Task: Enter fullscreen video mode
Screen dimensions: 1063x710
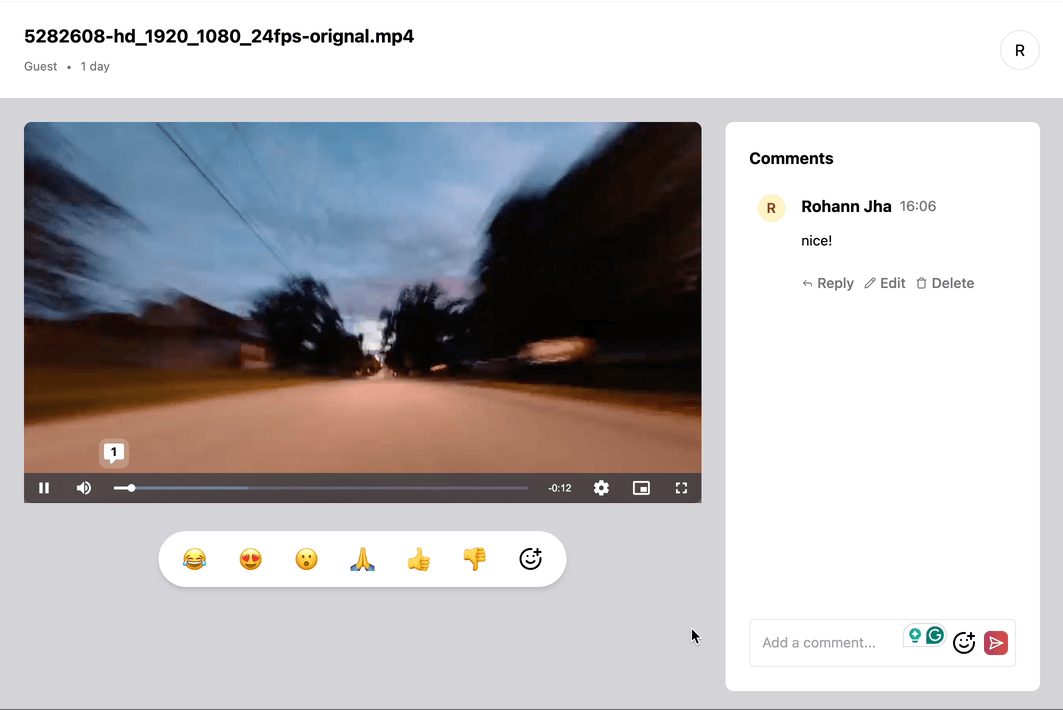Action: pyautogui.click(x=681, y=488)
